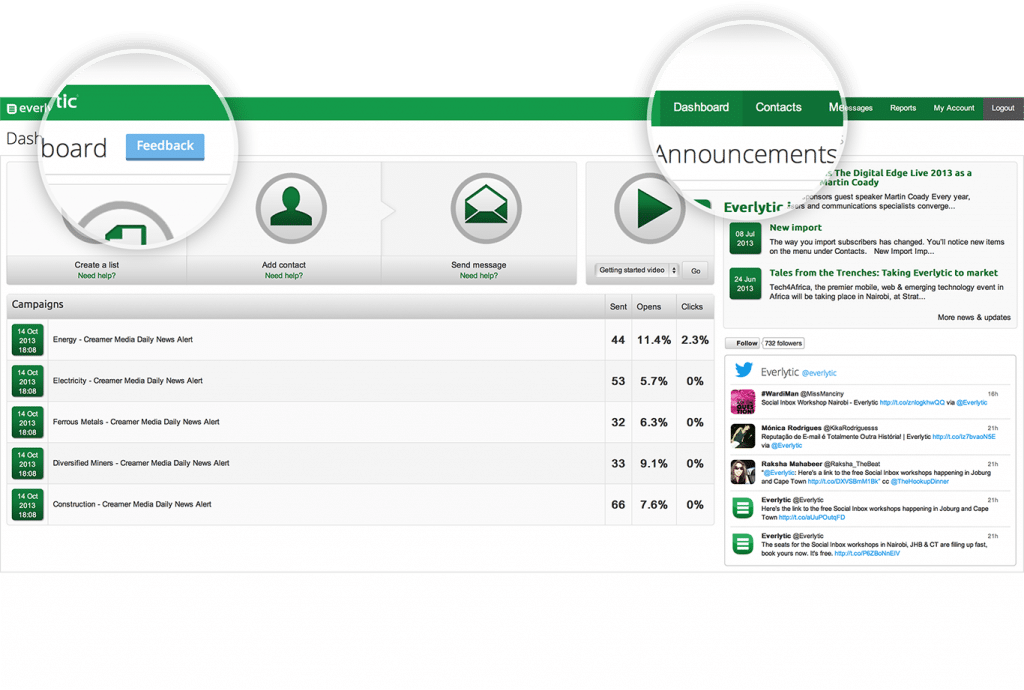The width and height of the screenshot is (1024, 690).
Task: Open Diversified Miners - Creamer Media Daily News Alert
Action: (x=141, y=463)
